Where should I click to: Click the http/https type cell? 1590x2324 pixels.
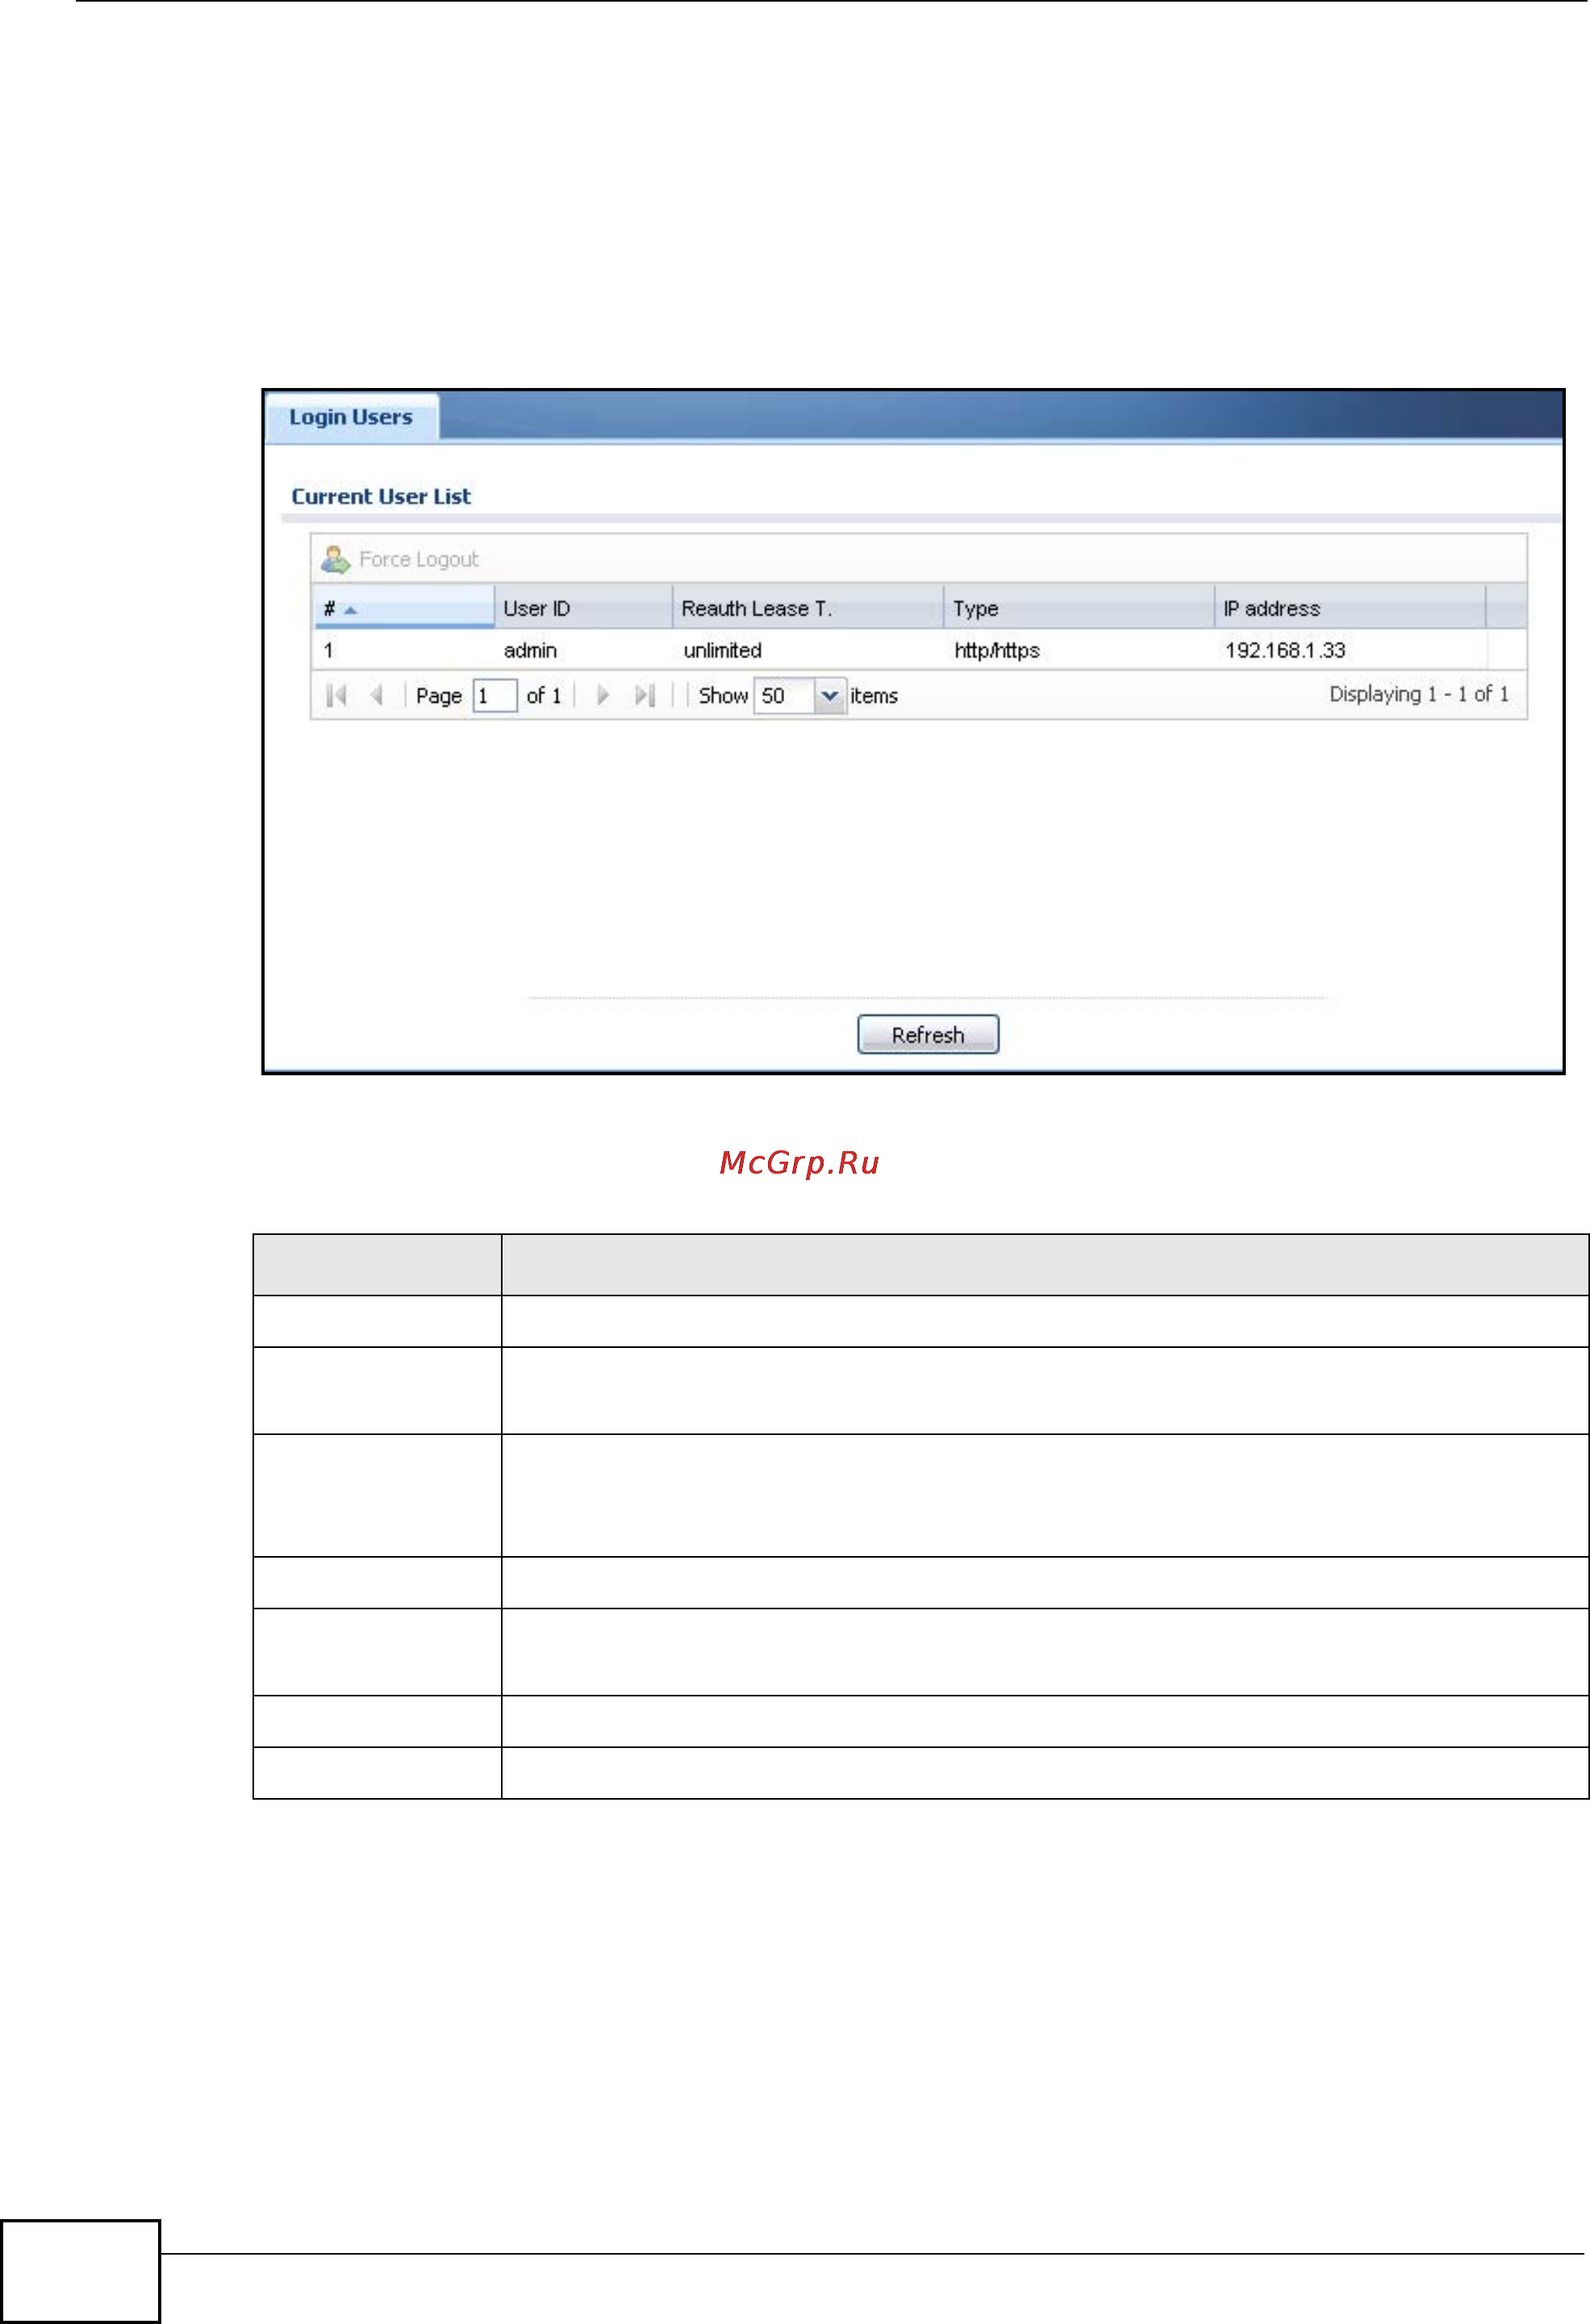pyautogui.click(x=997, y=650)
